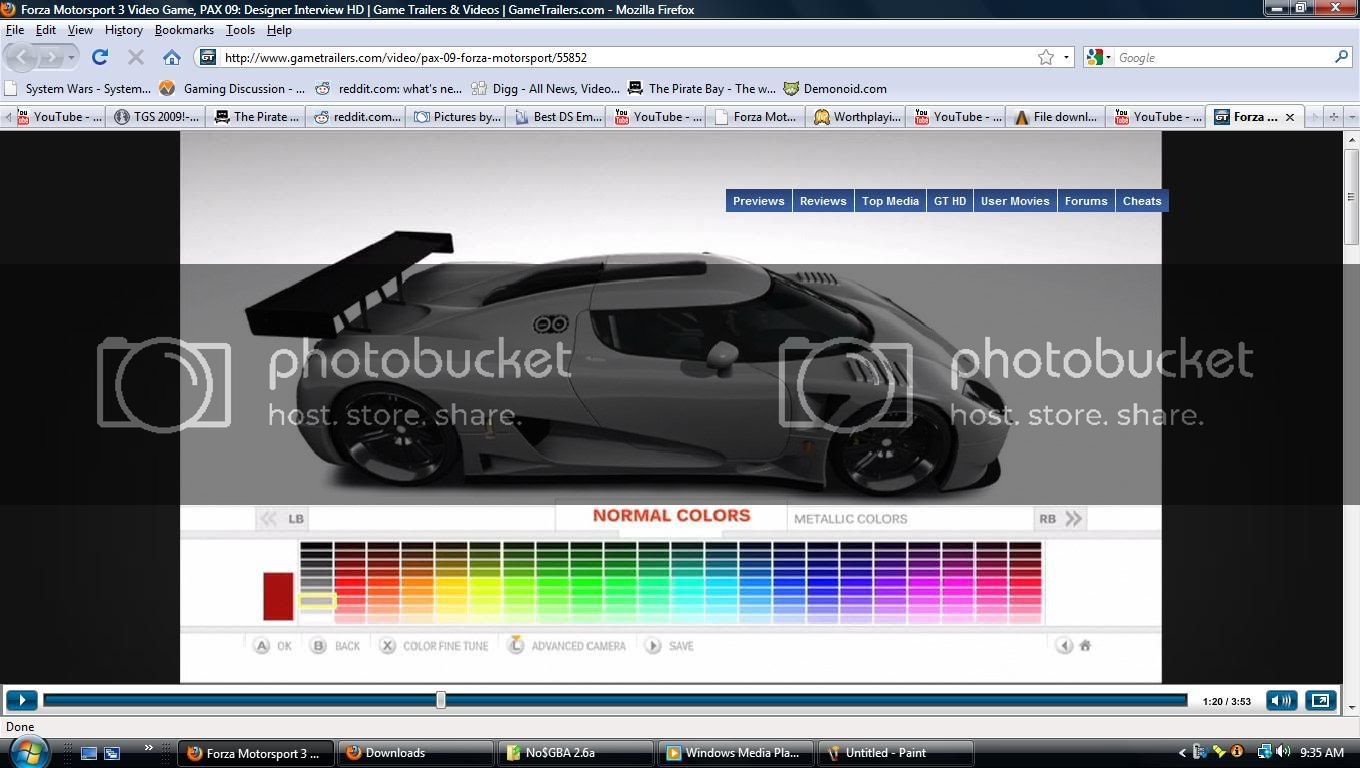Switch to the Pictures by tab
The image size is (1360, 768).
pos(455,117)
